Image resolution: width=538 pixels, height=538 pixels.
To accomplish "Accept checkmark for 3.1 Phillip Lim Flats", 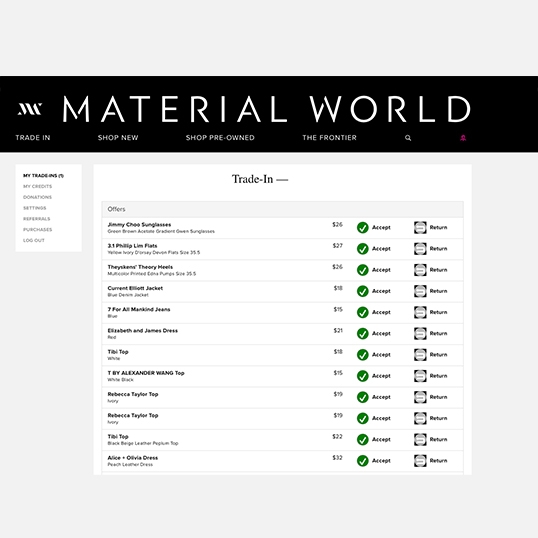I will coord(363,249).
